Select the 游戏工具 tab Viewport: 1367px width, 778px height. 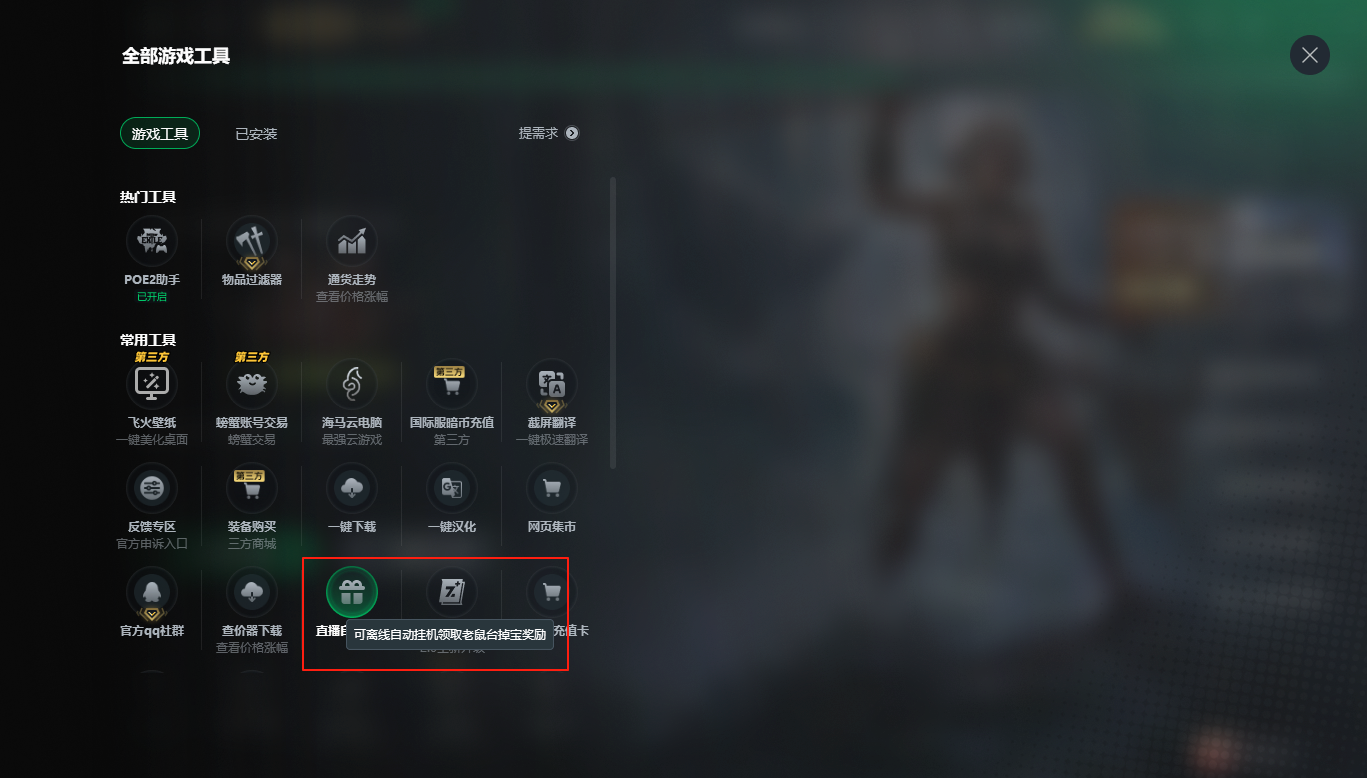pyautogui.click(x=160, y=133)
